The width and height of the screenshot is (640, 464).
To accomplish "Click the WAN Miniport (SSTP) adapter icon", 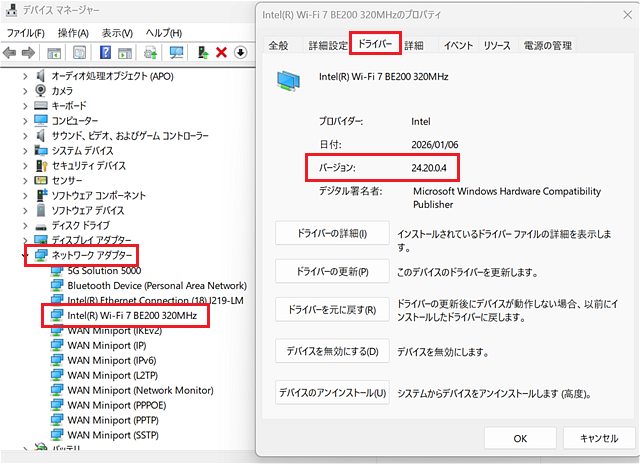I will pos(57,435).
